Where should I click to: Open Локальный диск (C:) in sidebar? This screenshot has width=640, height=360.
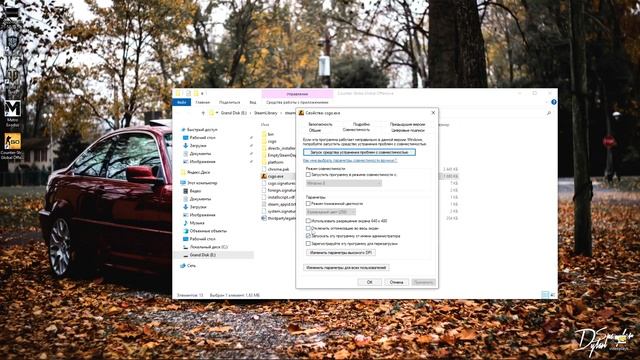coord(205,247)
